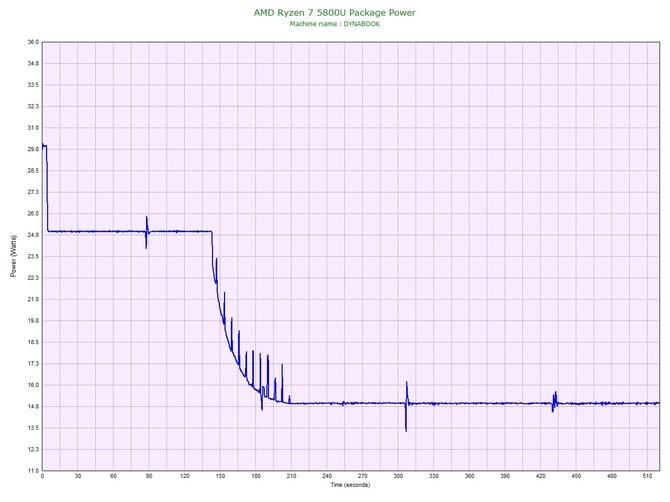Click the y-axis value 28.5
This screenshot has height=502, width=670.
(33, 170)
